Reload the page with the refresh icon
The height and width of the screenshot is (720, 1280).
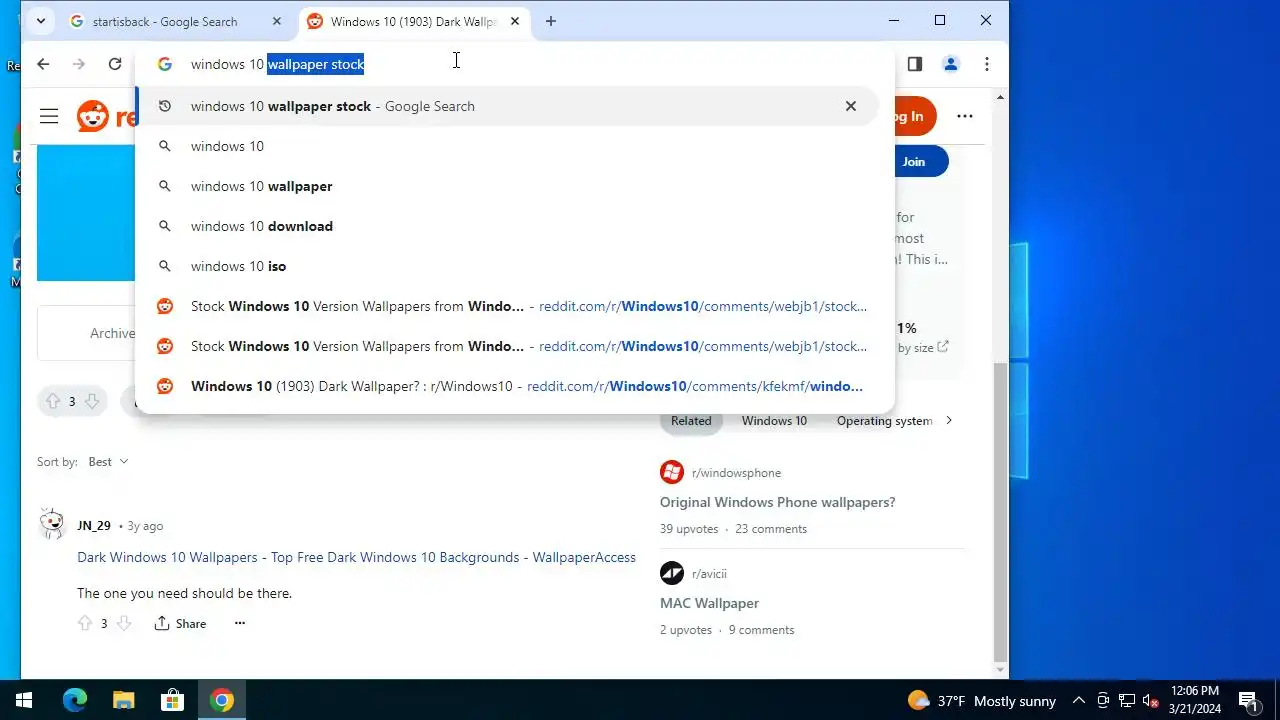115,64
